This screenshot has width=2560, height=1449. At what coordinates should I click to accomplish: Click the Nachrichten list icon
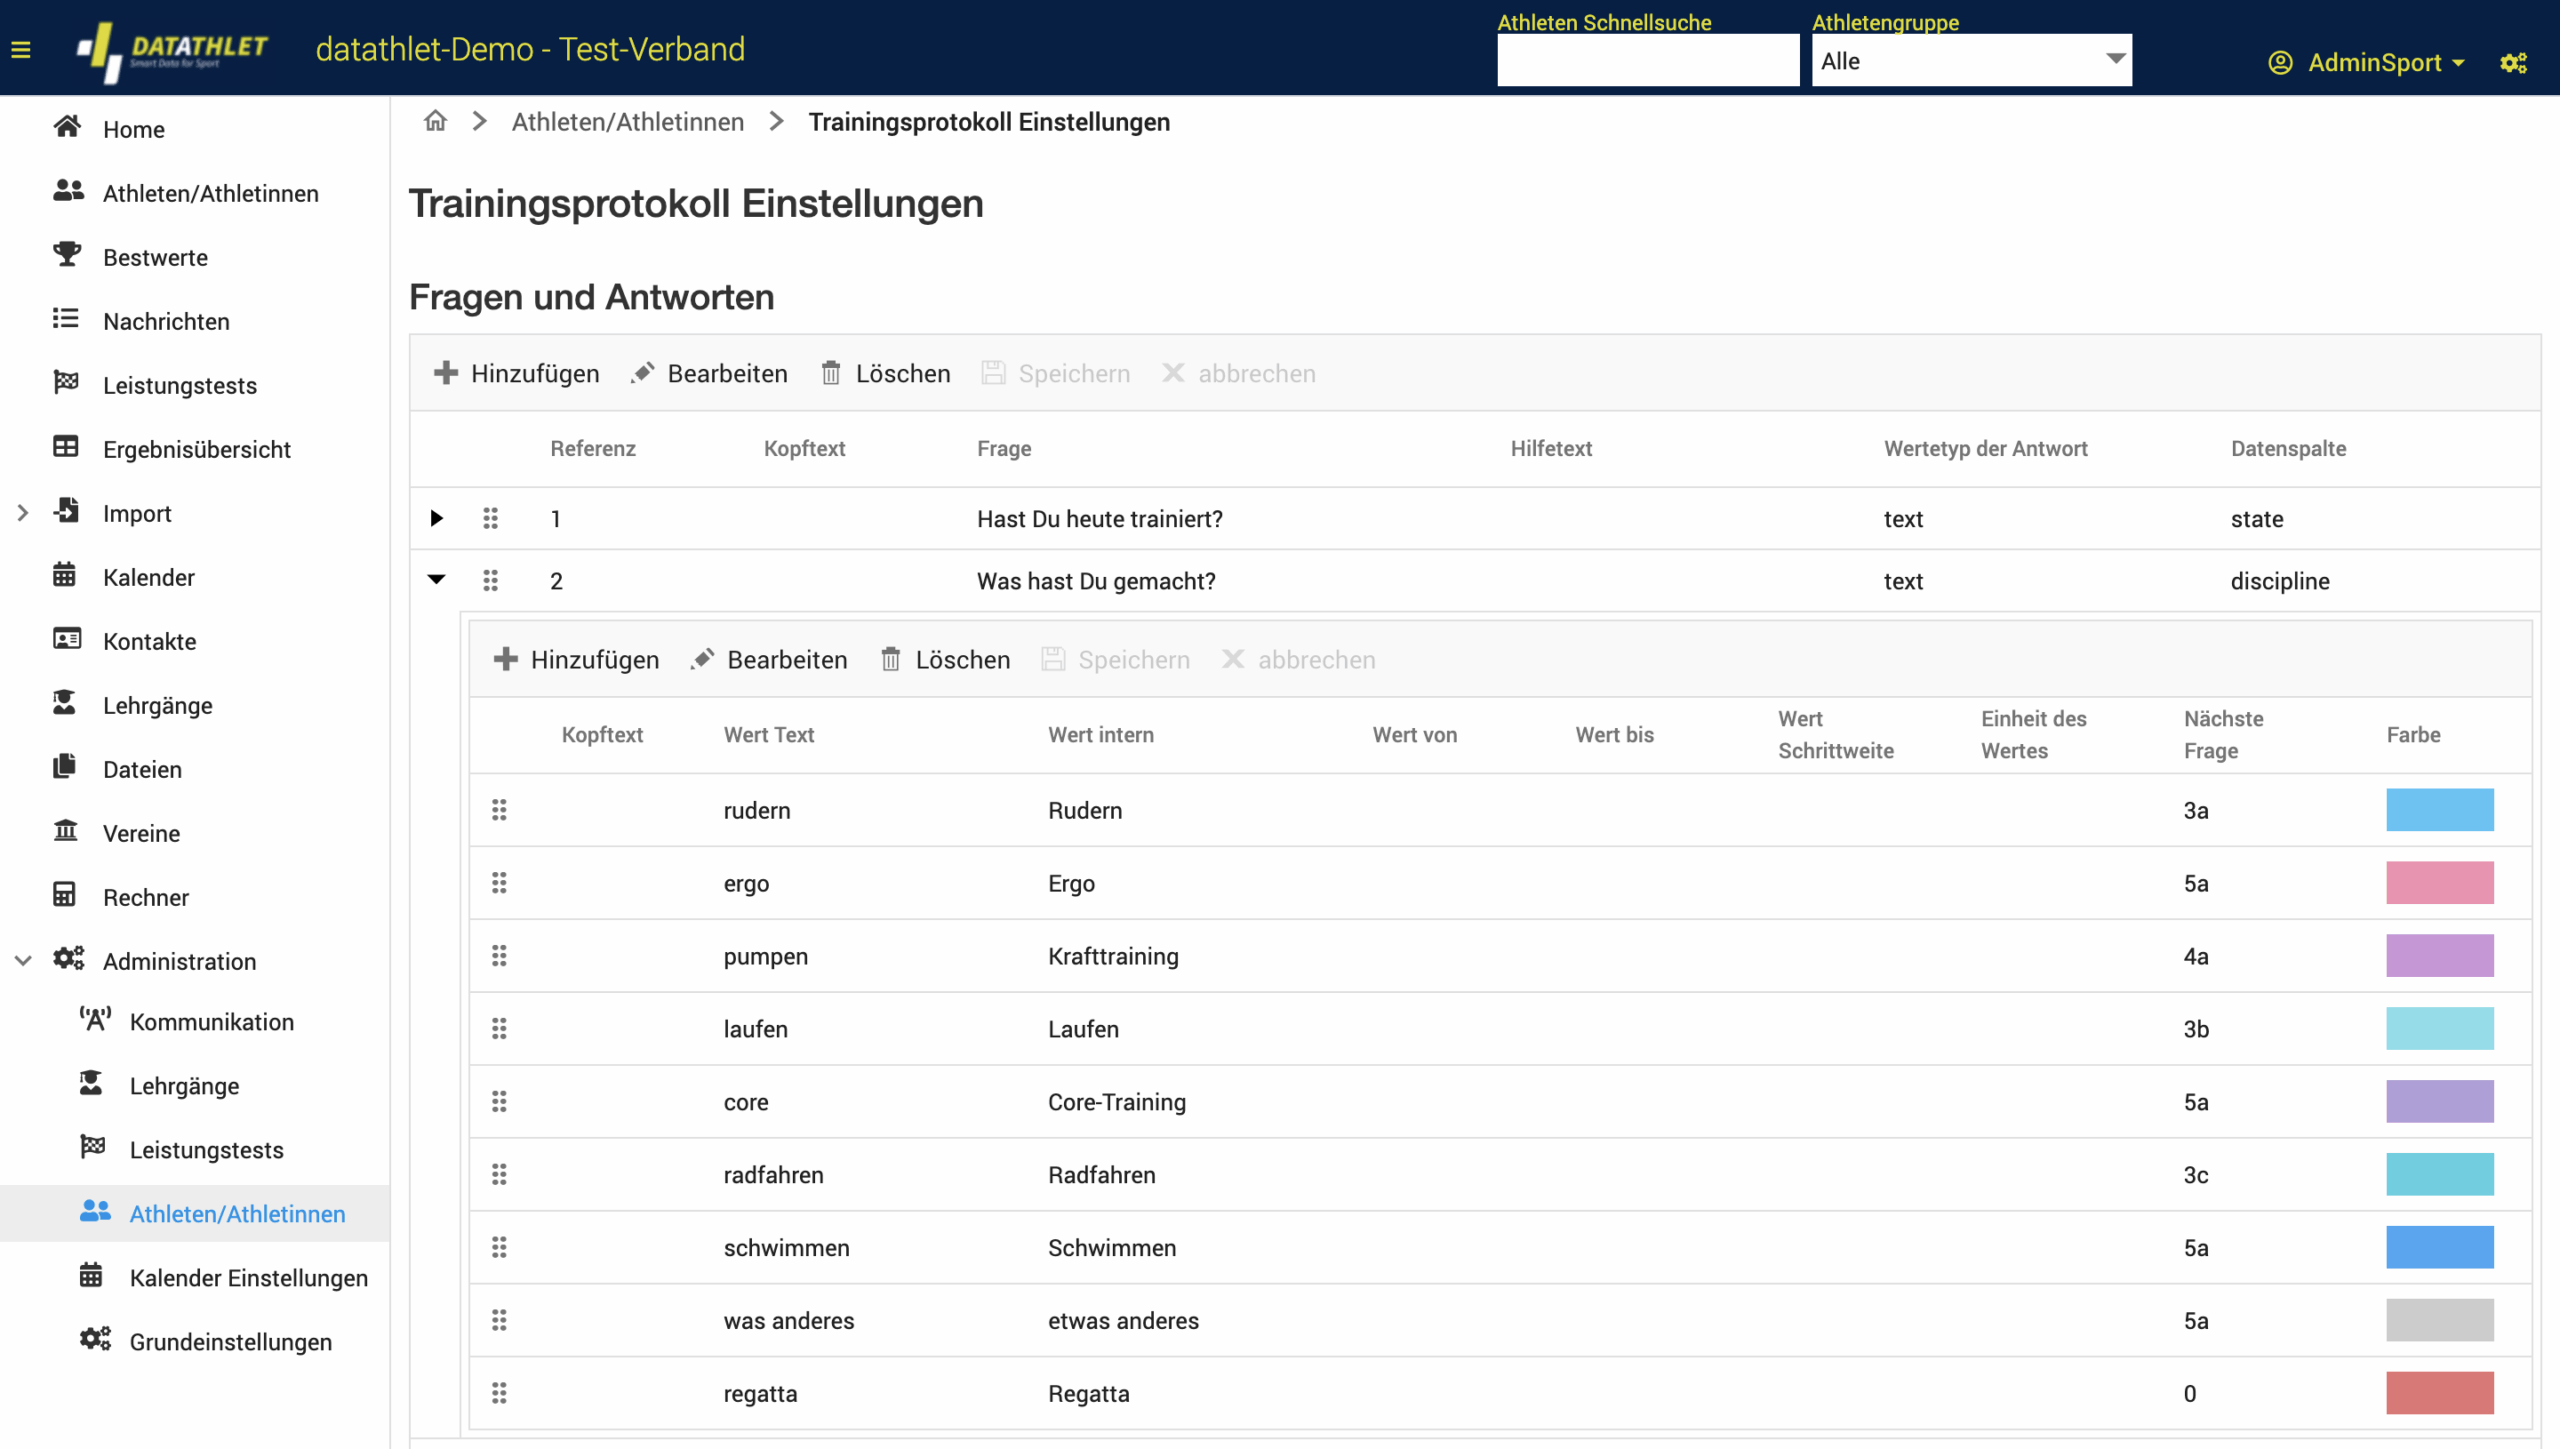pos(66,319)
